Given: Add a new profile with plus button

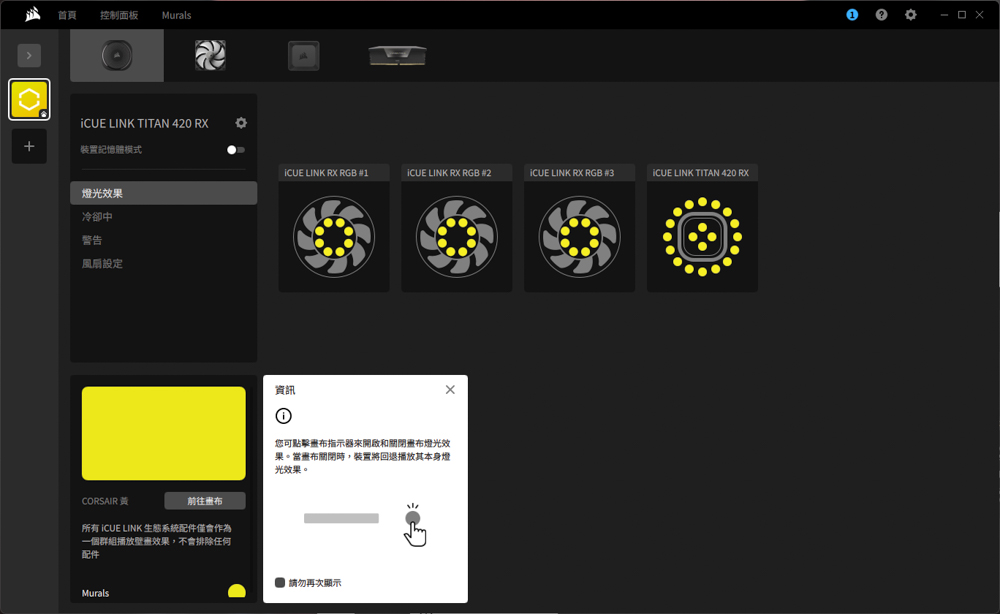Looking at the screenshot, I should coord(29,147).
